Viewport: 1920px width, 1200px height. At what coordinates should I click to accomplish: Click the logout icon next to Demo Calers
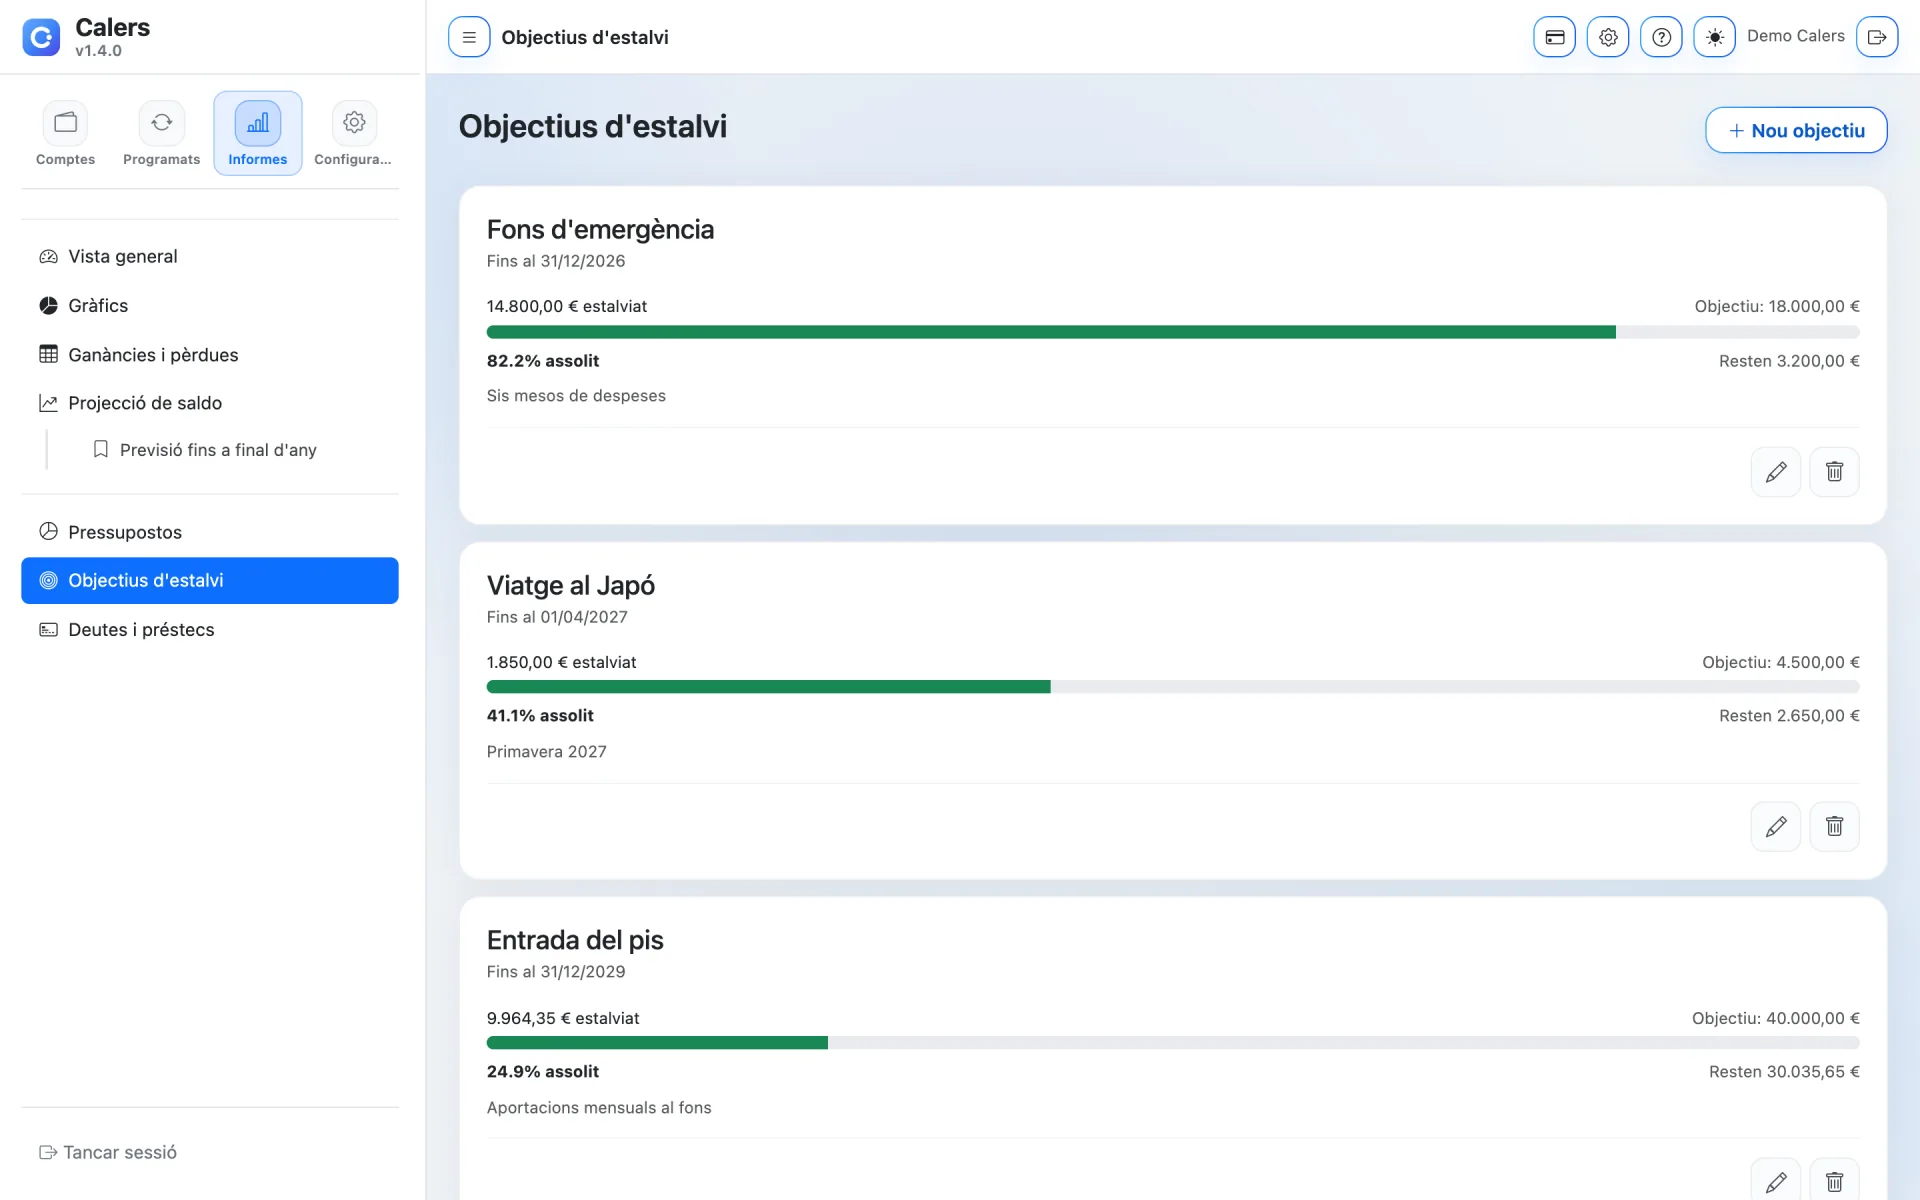pyautogui.click(x=1877, y=37)
